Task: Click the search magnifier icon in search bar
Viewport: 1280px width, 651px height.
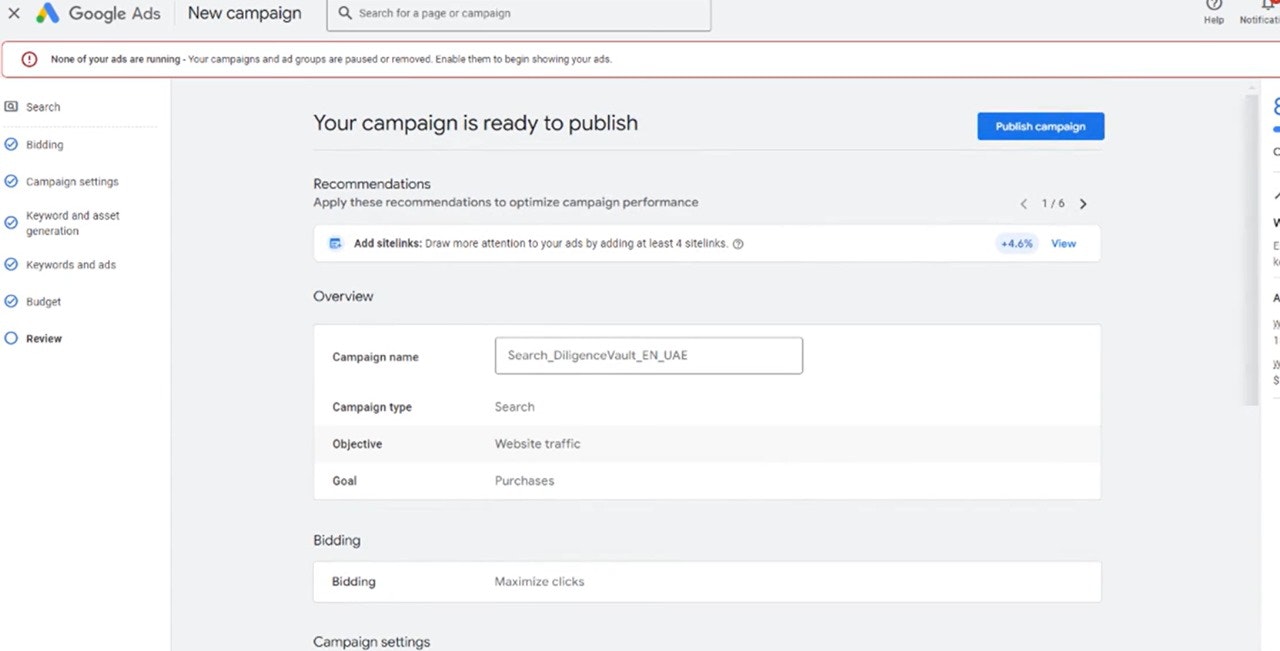Action: pyautogui.click(x=345, y=14)
